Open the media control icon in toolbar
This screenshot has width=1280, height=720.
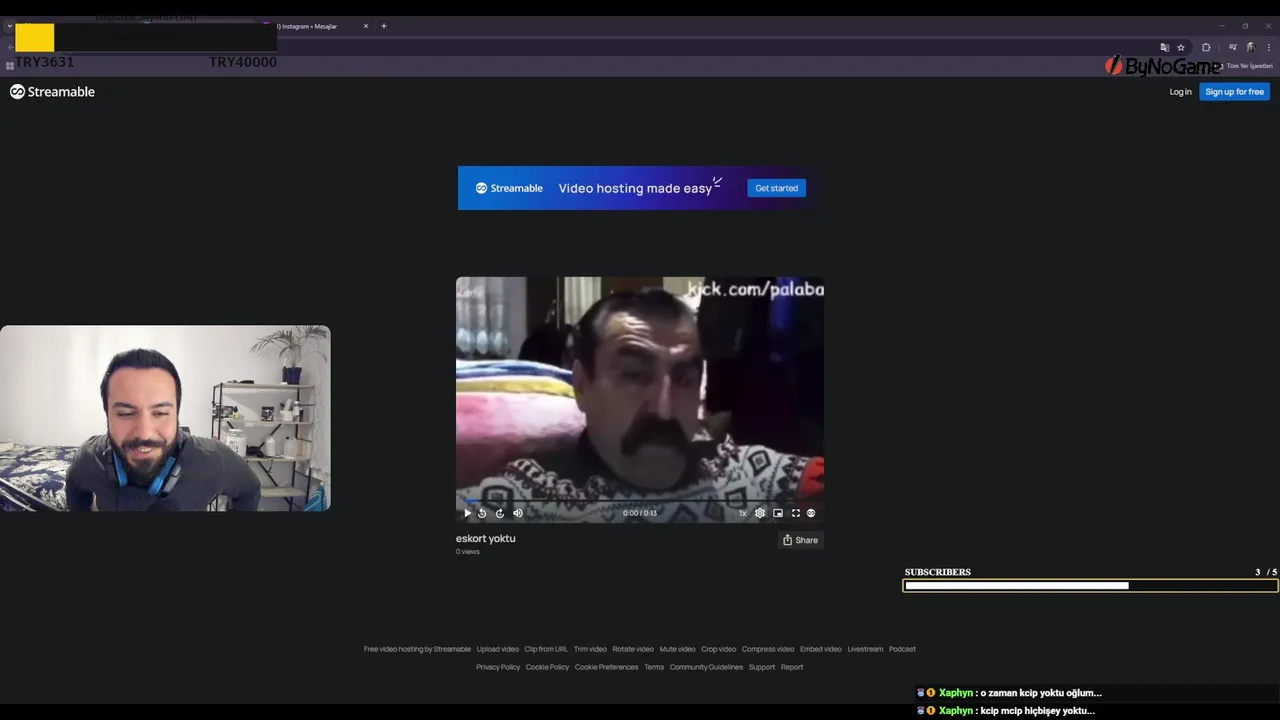(1233, 47)
